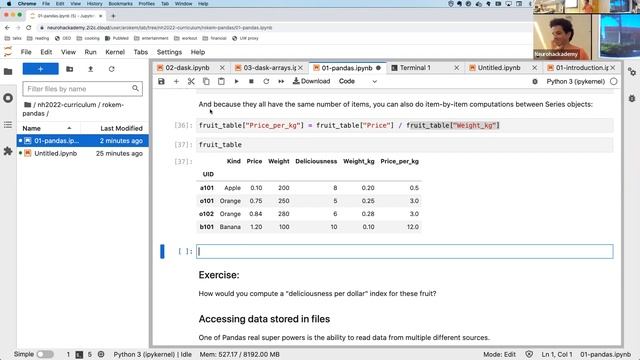Run the selected cell play button
The image size is (640, 360).
pos(236,81)
